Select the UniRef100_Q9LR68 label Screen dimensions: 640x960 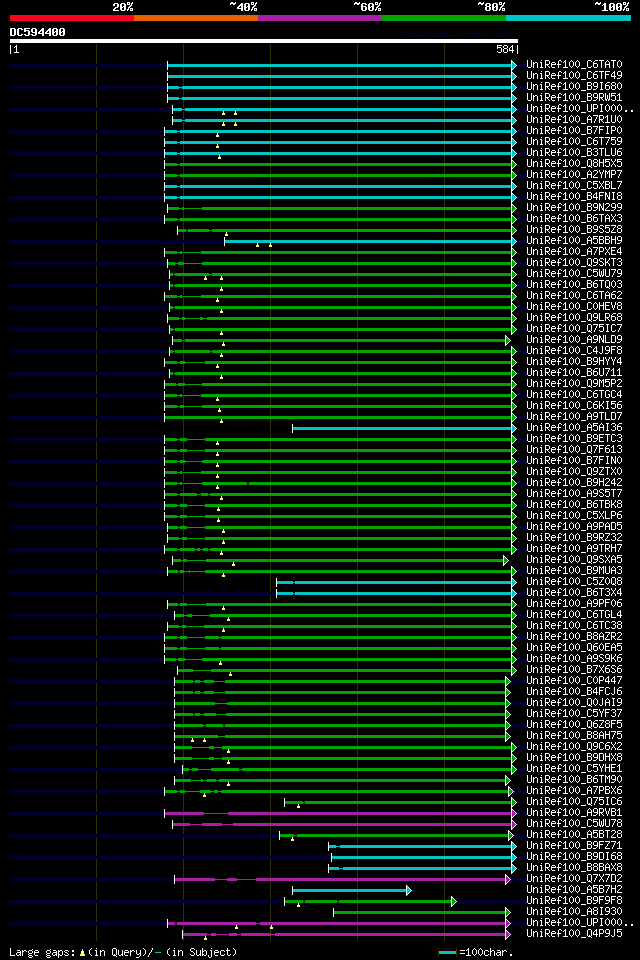(x=574, y=318)
